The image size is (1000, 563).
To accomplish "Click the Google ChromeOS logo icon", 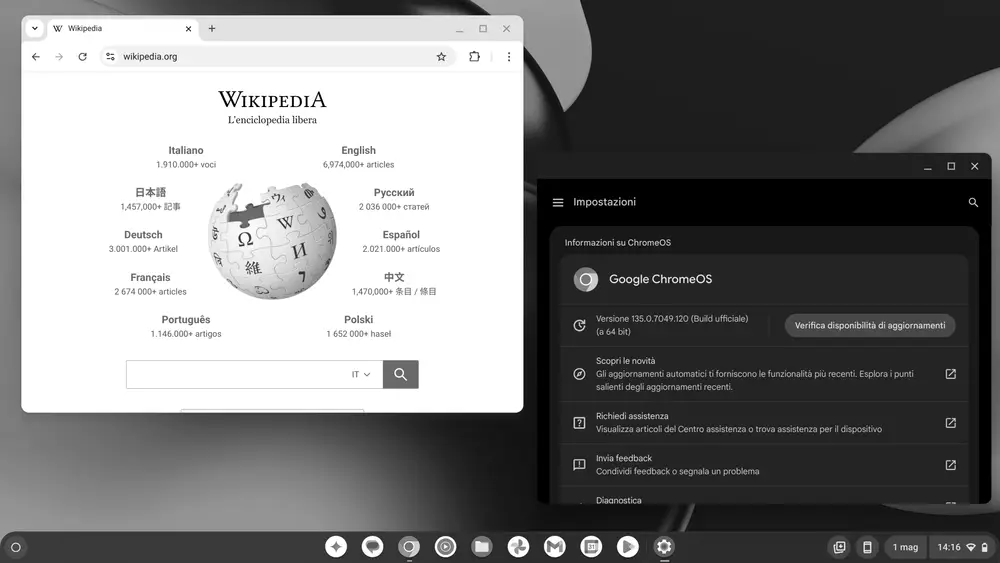I will (585, 279).
